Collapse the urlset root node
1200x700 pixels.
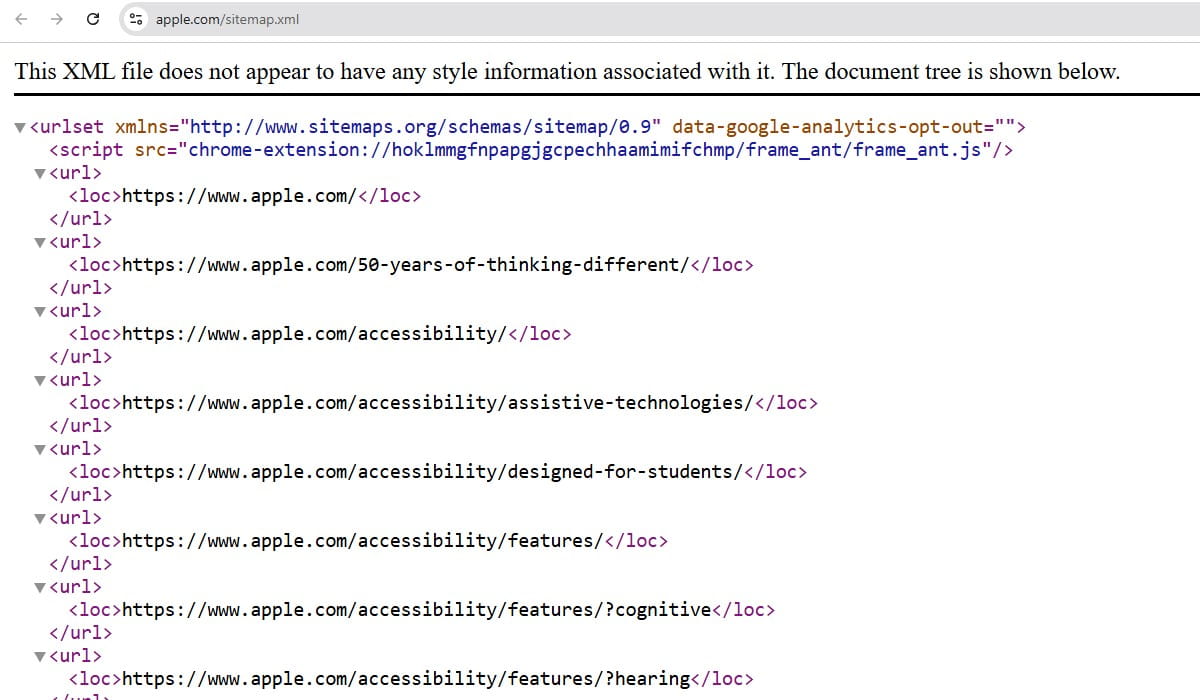click(22, 126)
